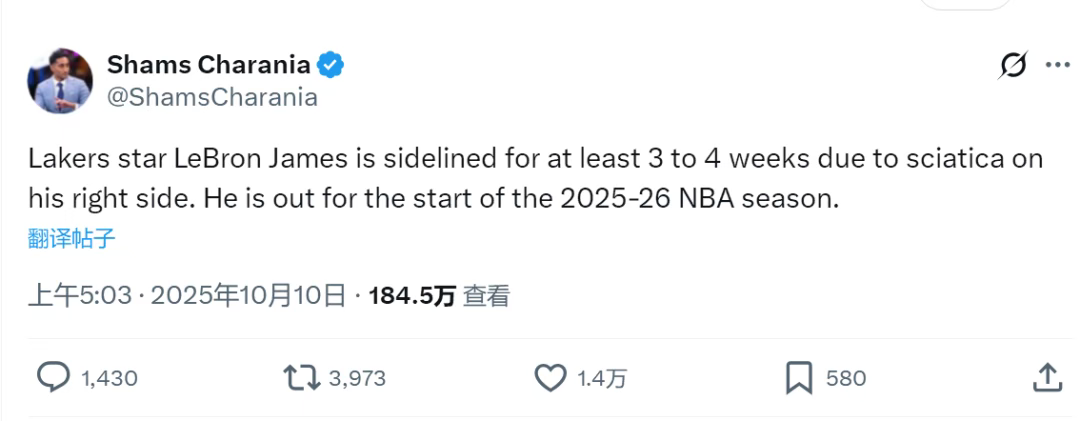The width and height of the screenshot is (1080, 421).
Task: Click the 1.4万 likes count
Action: (x=603, y=379)
